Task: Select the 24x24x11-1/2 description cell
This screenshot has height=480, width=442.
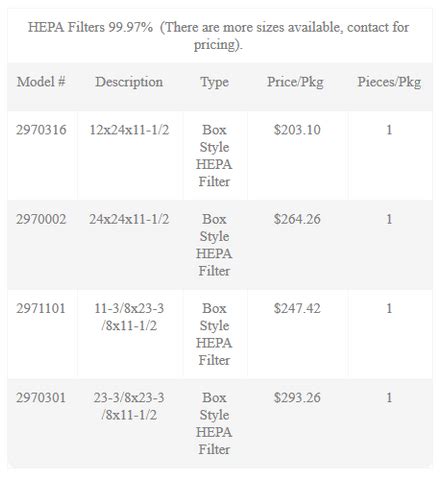Action: tap(129, 219)
